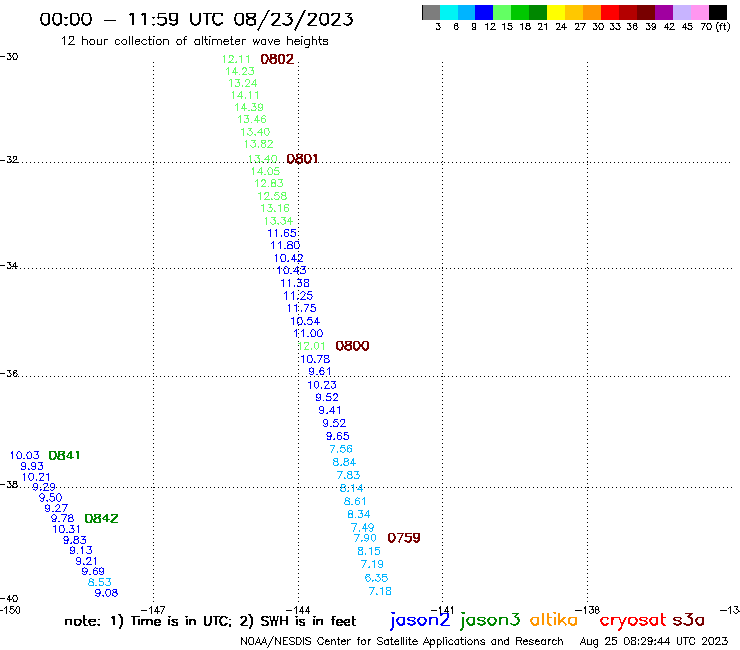Image resolution: width=740 pixels, height=650 pixels.
Task: Select green timestamp label 0841
Action: pos(64,456)
